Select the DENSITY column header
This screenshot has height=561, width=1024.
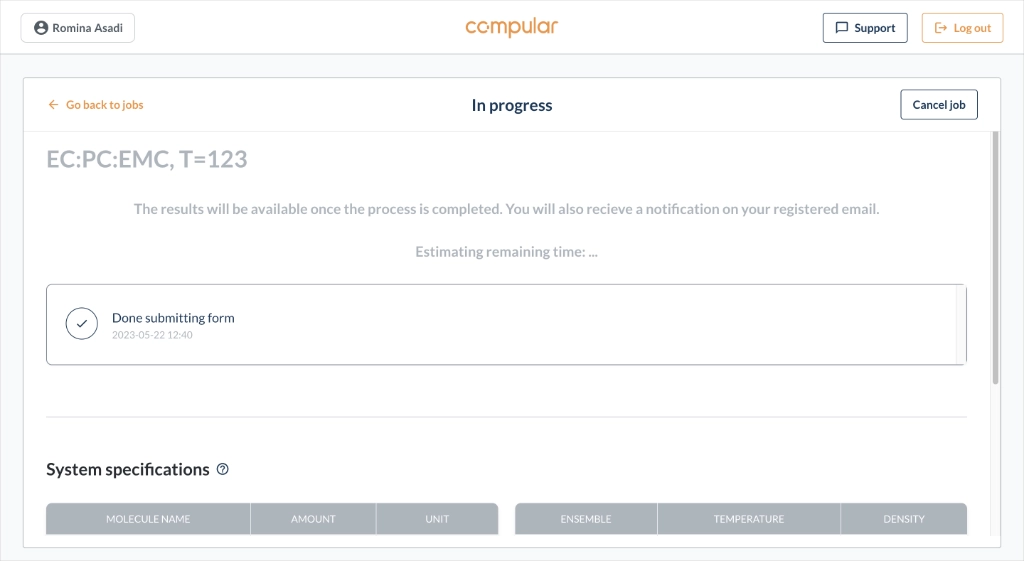(x=904, y=519)
